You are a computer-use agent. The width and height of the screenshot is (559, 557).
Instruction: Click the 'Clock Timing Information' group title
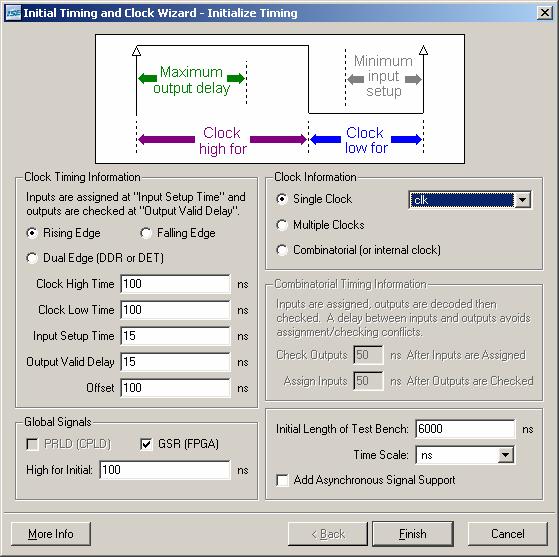[x=82, y=177]
